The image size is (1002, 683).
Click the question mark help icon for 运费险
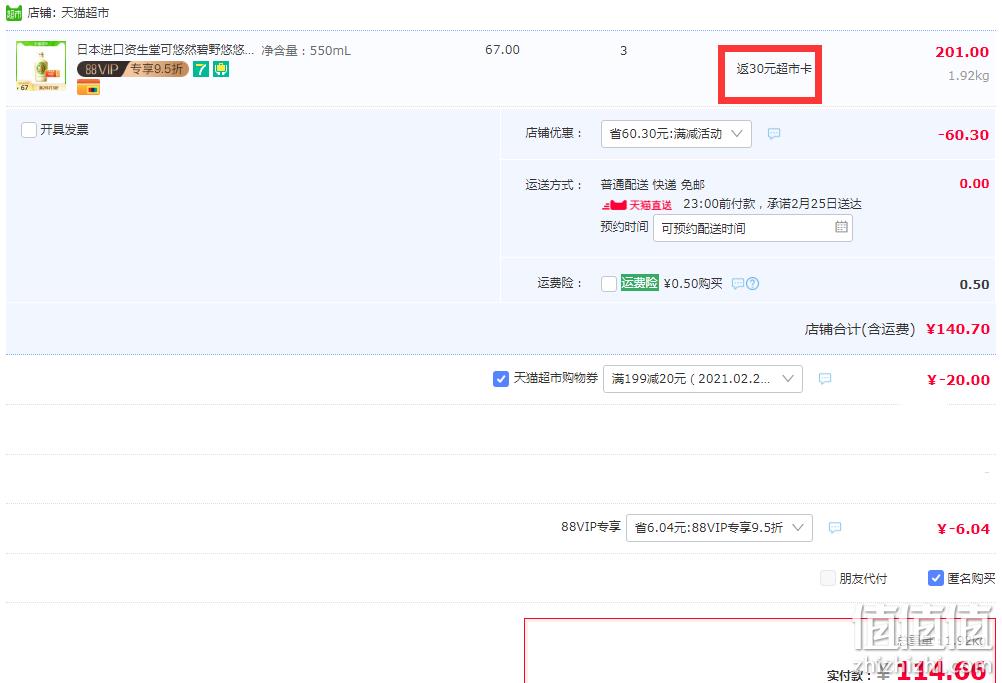pyautogui.click(x=753, y=284)
